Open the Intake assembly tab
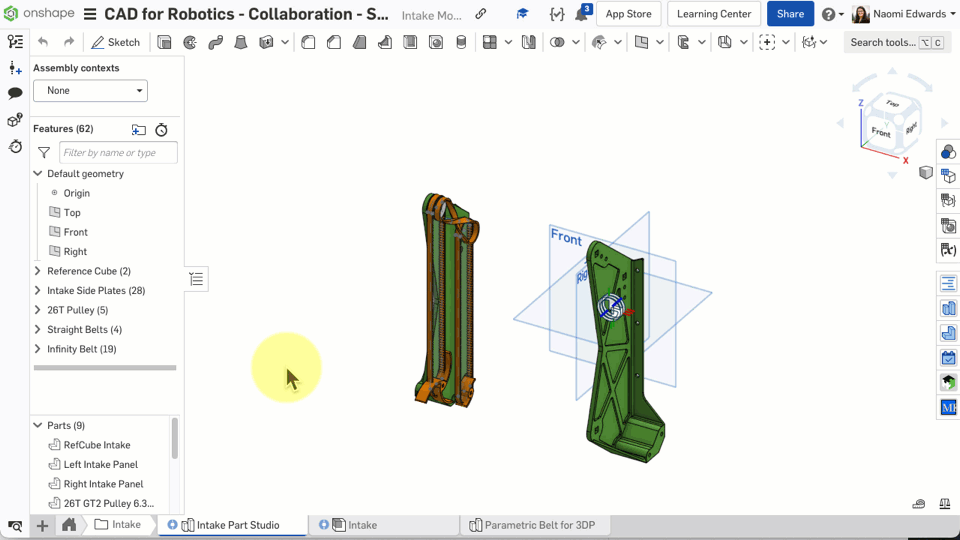The height and width of the screenshot is (540, 960). click(x=362, y=525)
